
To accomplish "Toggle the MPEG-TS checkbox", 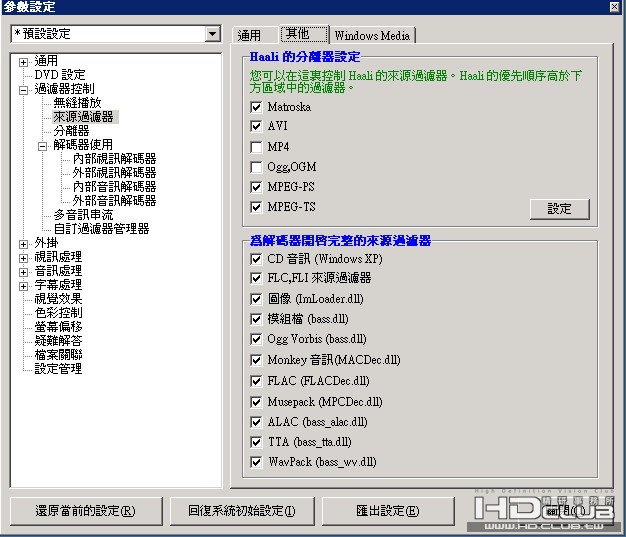I will [256, 207].
